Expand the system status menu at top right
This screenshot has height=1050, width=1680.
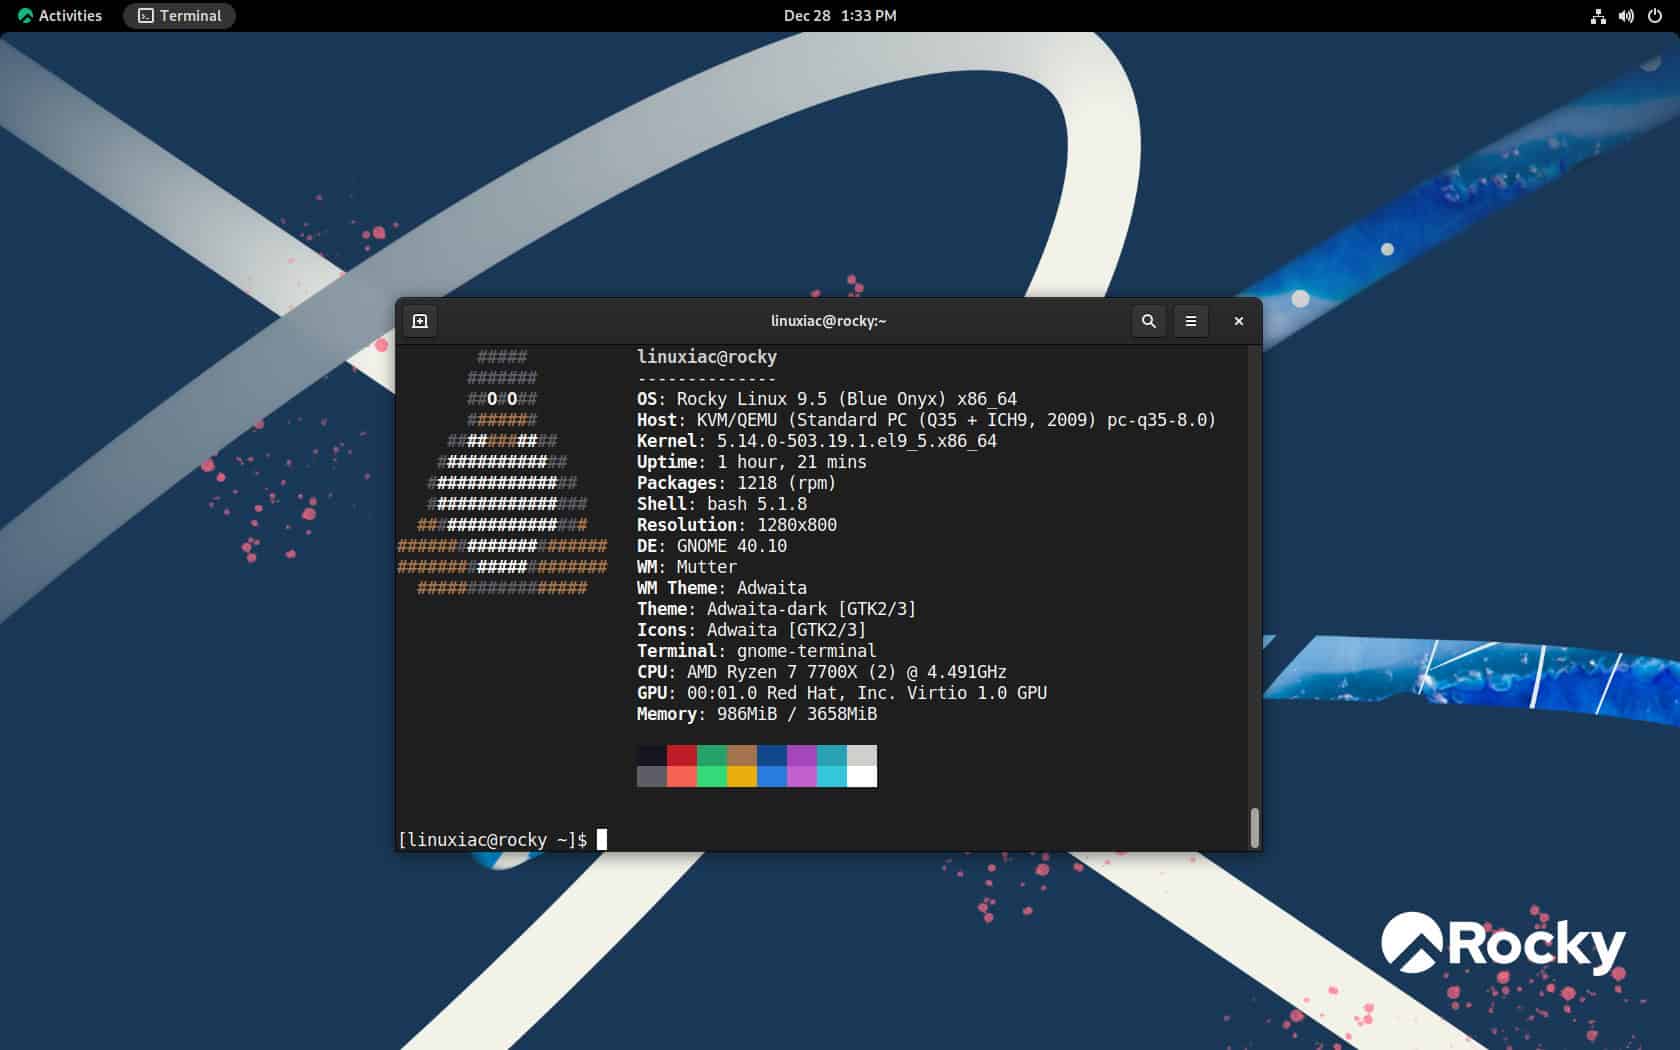1626,15
